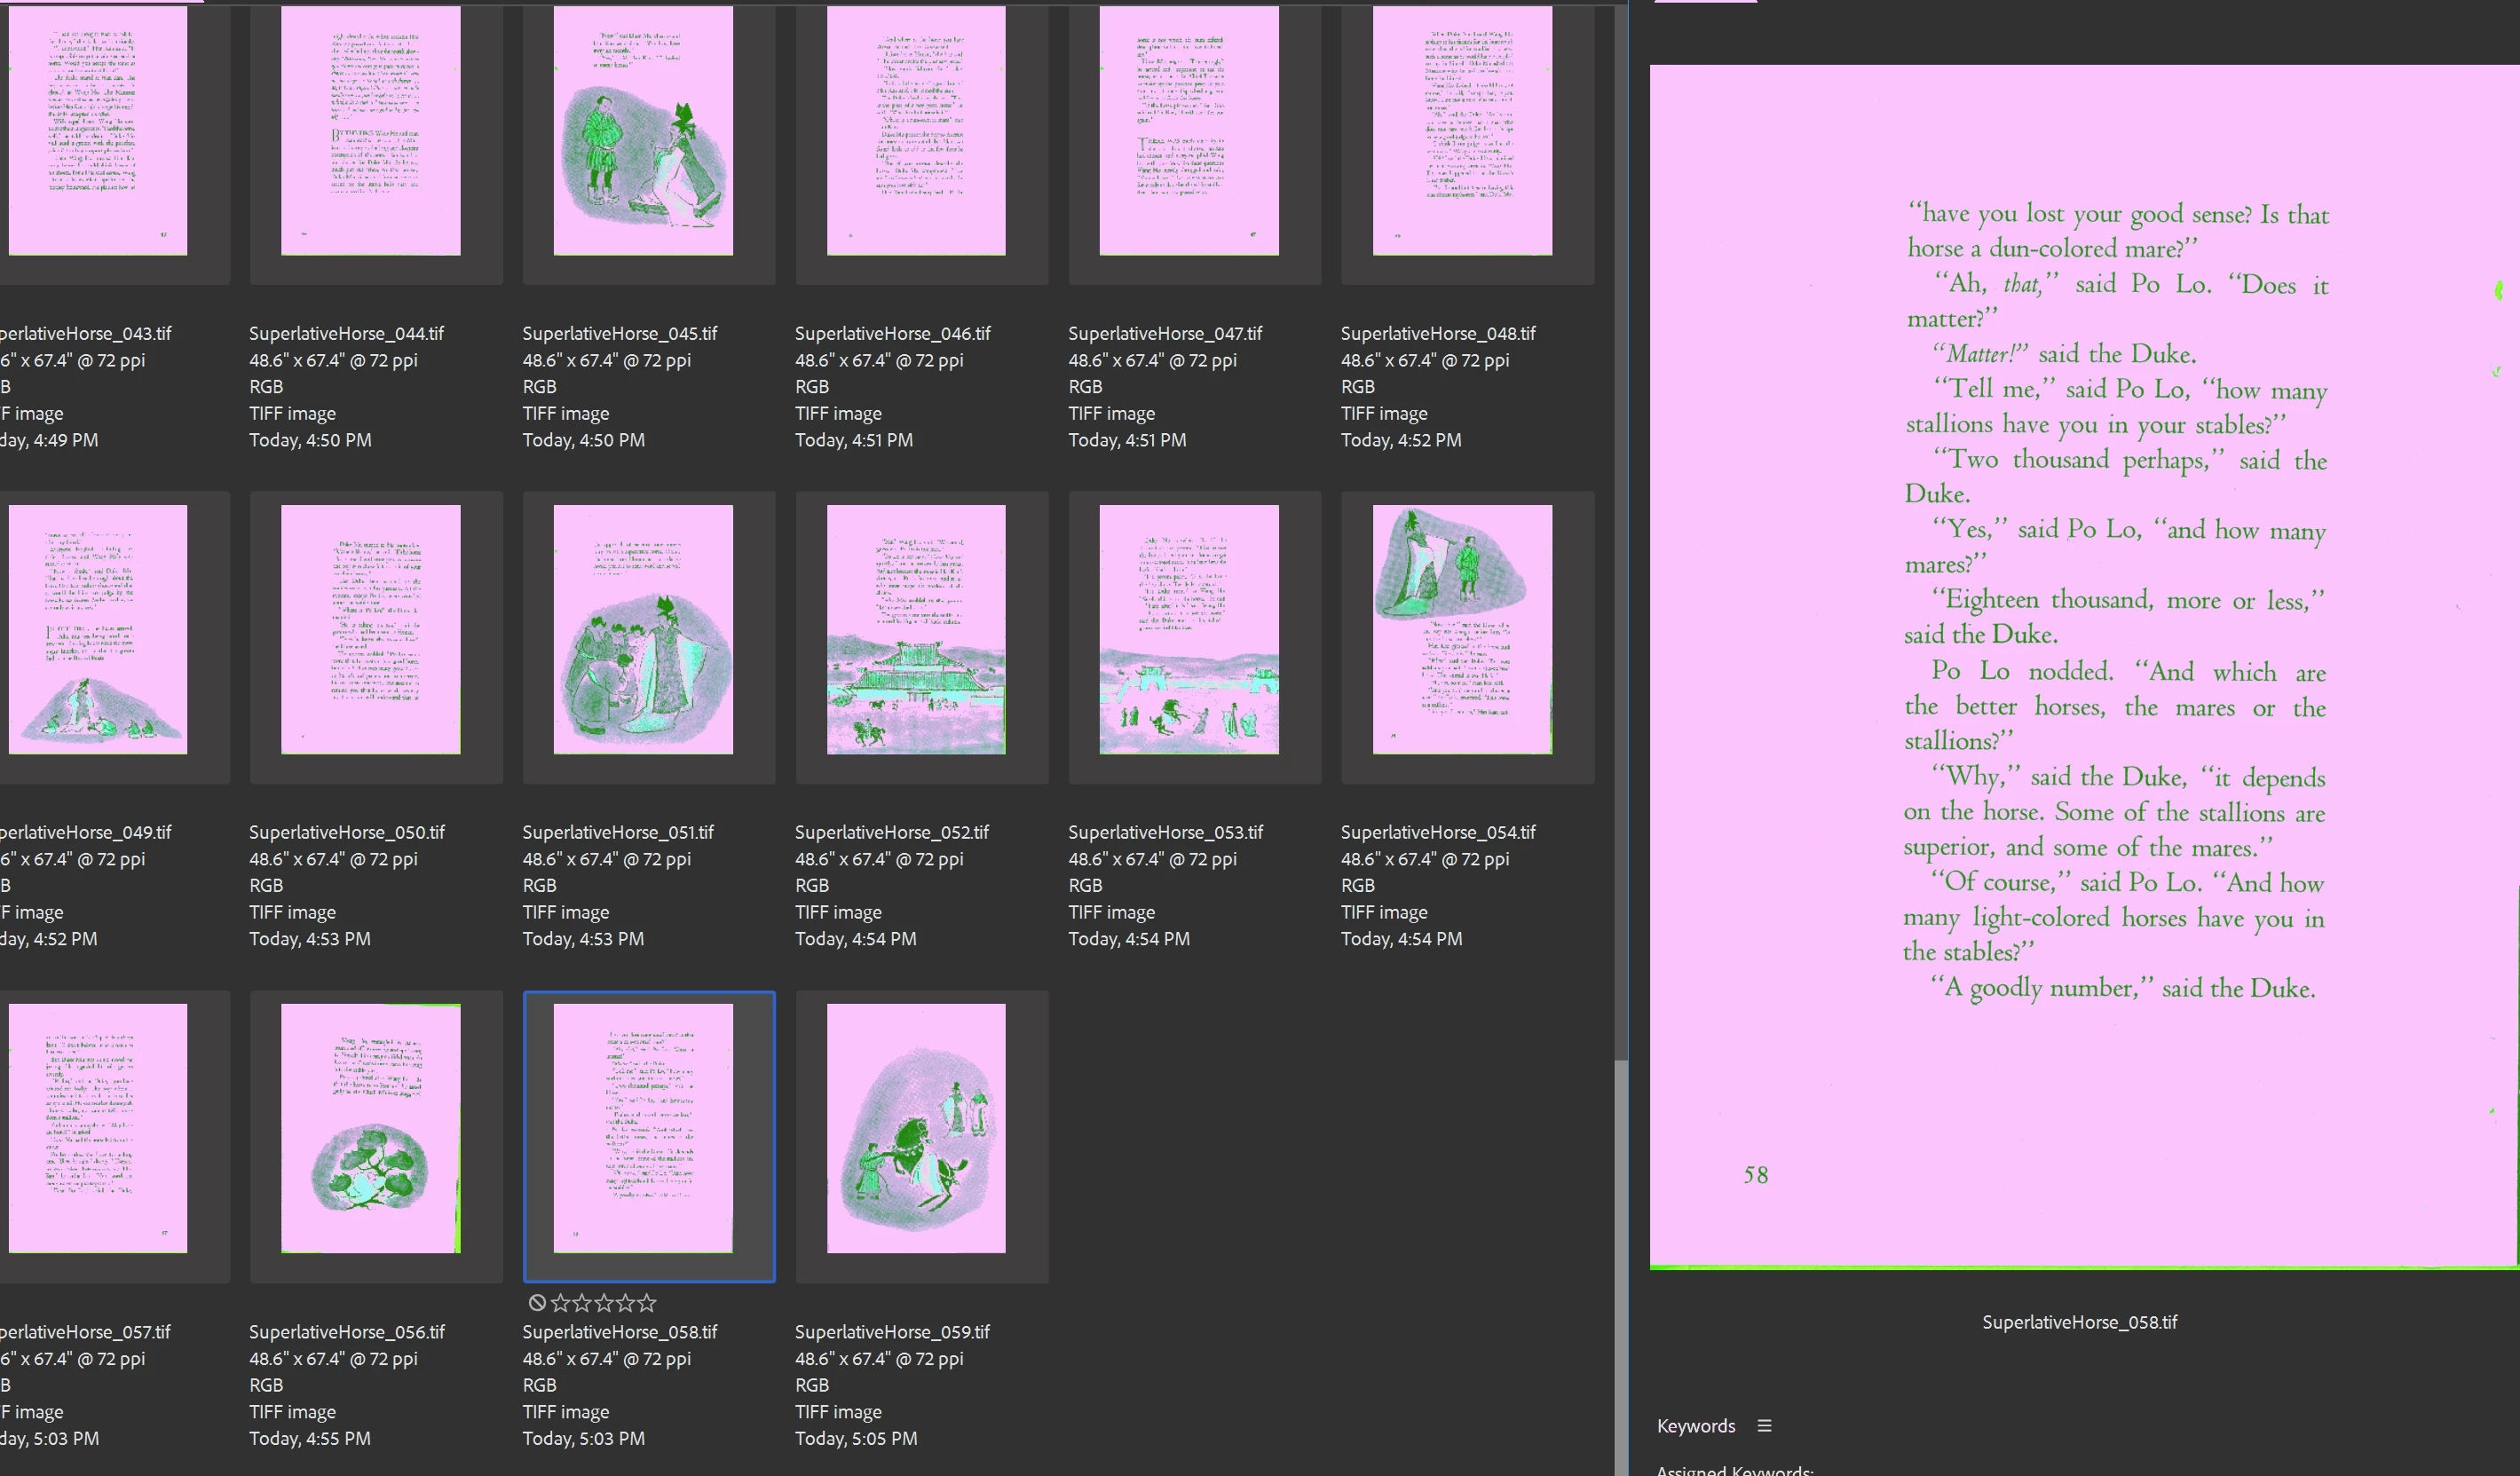Click the SuperlativeHorse_058.tif filename under its thumbnail

(x=620, y=1332)
